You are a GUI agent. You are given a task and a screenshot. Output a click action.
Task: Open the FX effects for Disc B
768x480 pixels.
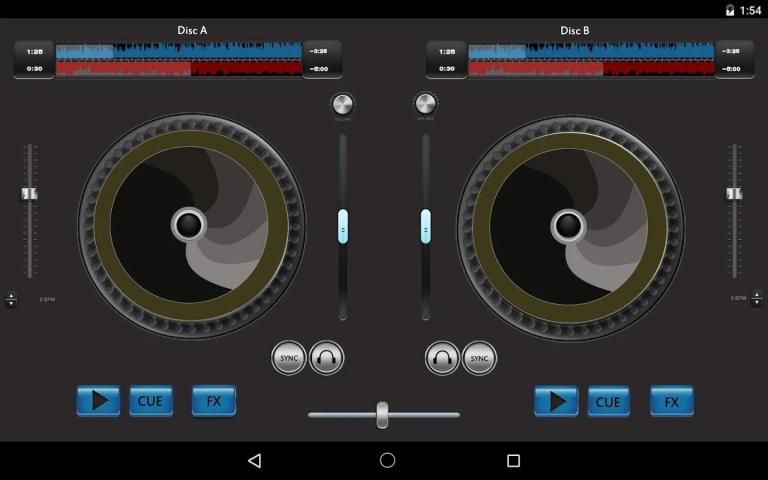click(x=671, y=402)
